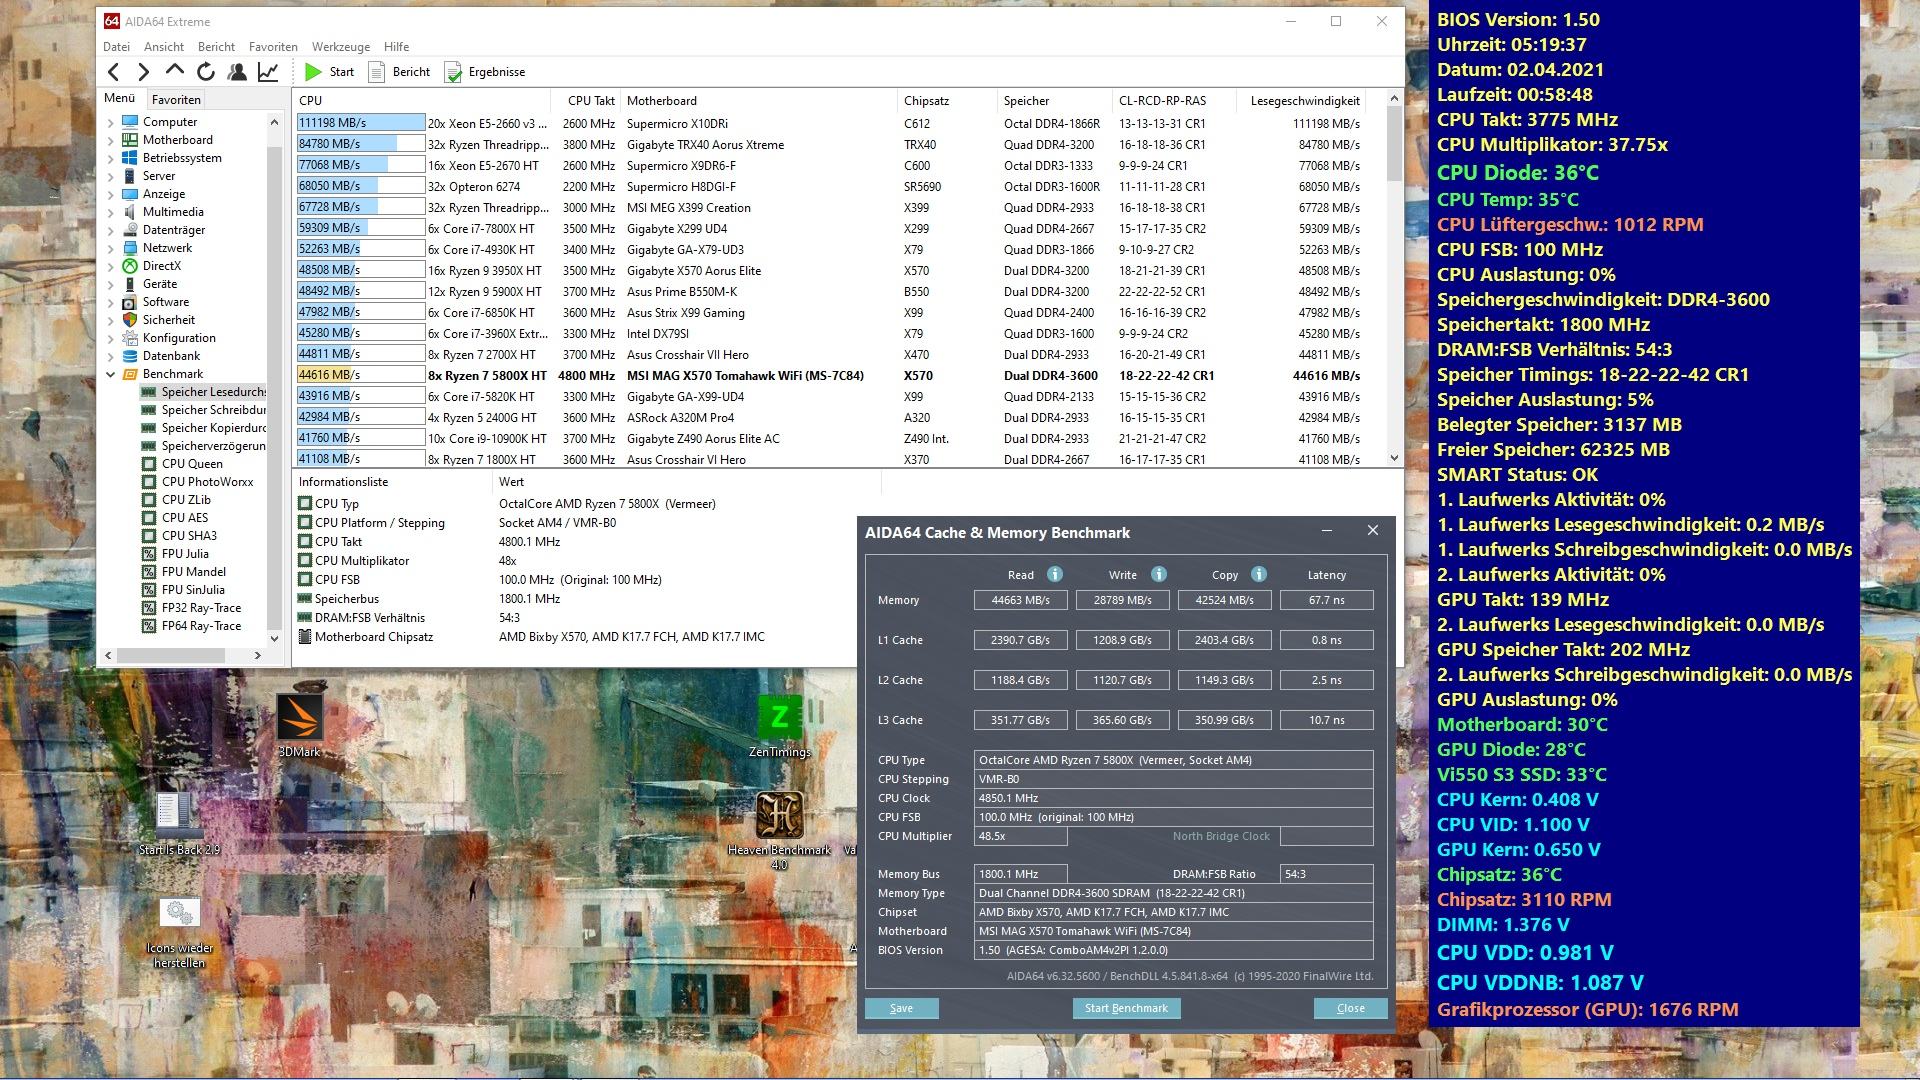The width and height of the screenshot is (1920, 1080).
Task: Click the Start Benchmark button
Action: coord(1126,1008)
